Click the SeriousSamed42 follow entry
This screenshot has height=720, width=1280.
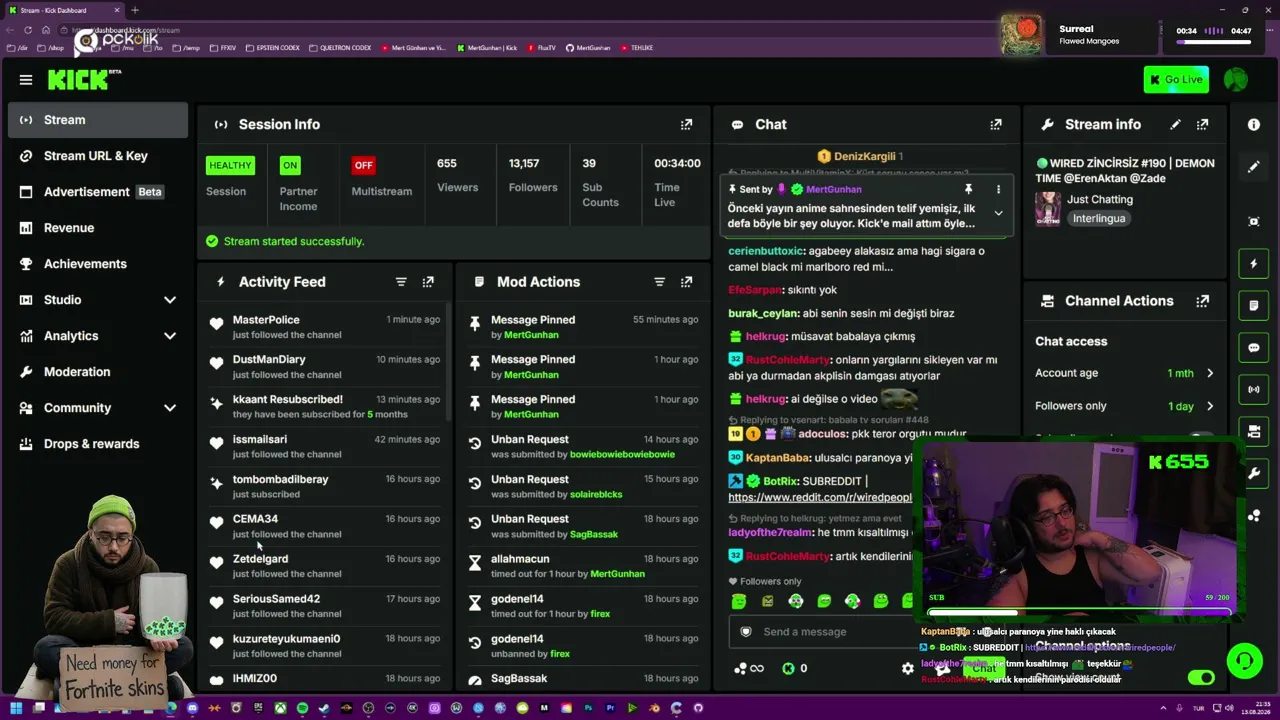pos(324,606)
